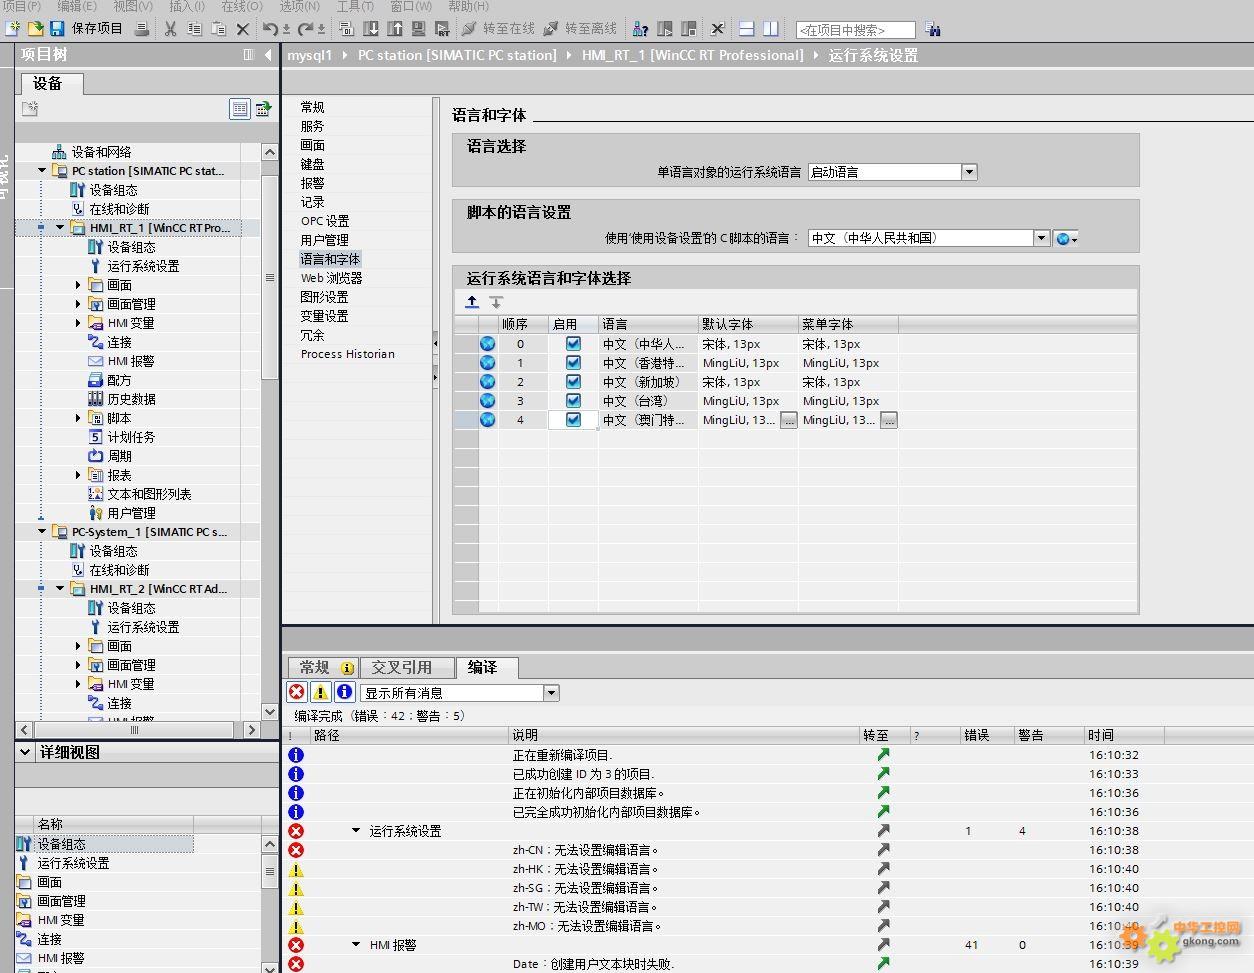
Task: Click the search-in-project binoculars icon
Action: coord(932,29)
